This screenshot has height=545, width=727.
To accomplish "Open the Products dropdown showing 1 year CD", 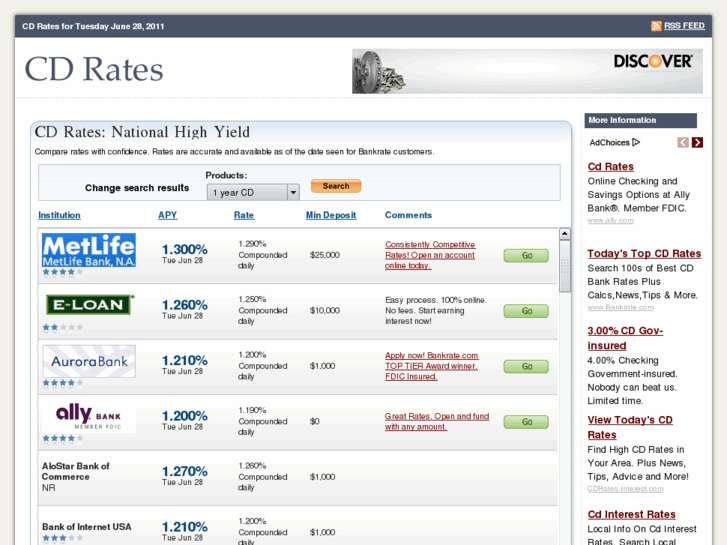I will (253, 192).
